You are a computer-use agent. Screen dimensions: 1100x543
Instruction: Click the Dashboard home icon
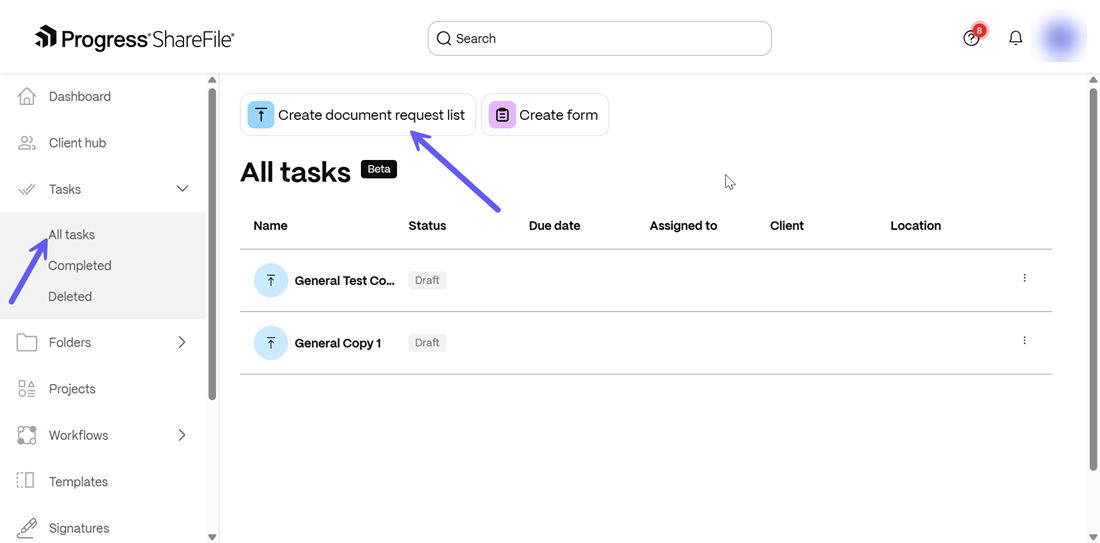[x=27, y=96]
